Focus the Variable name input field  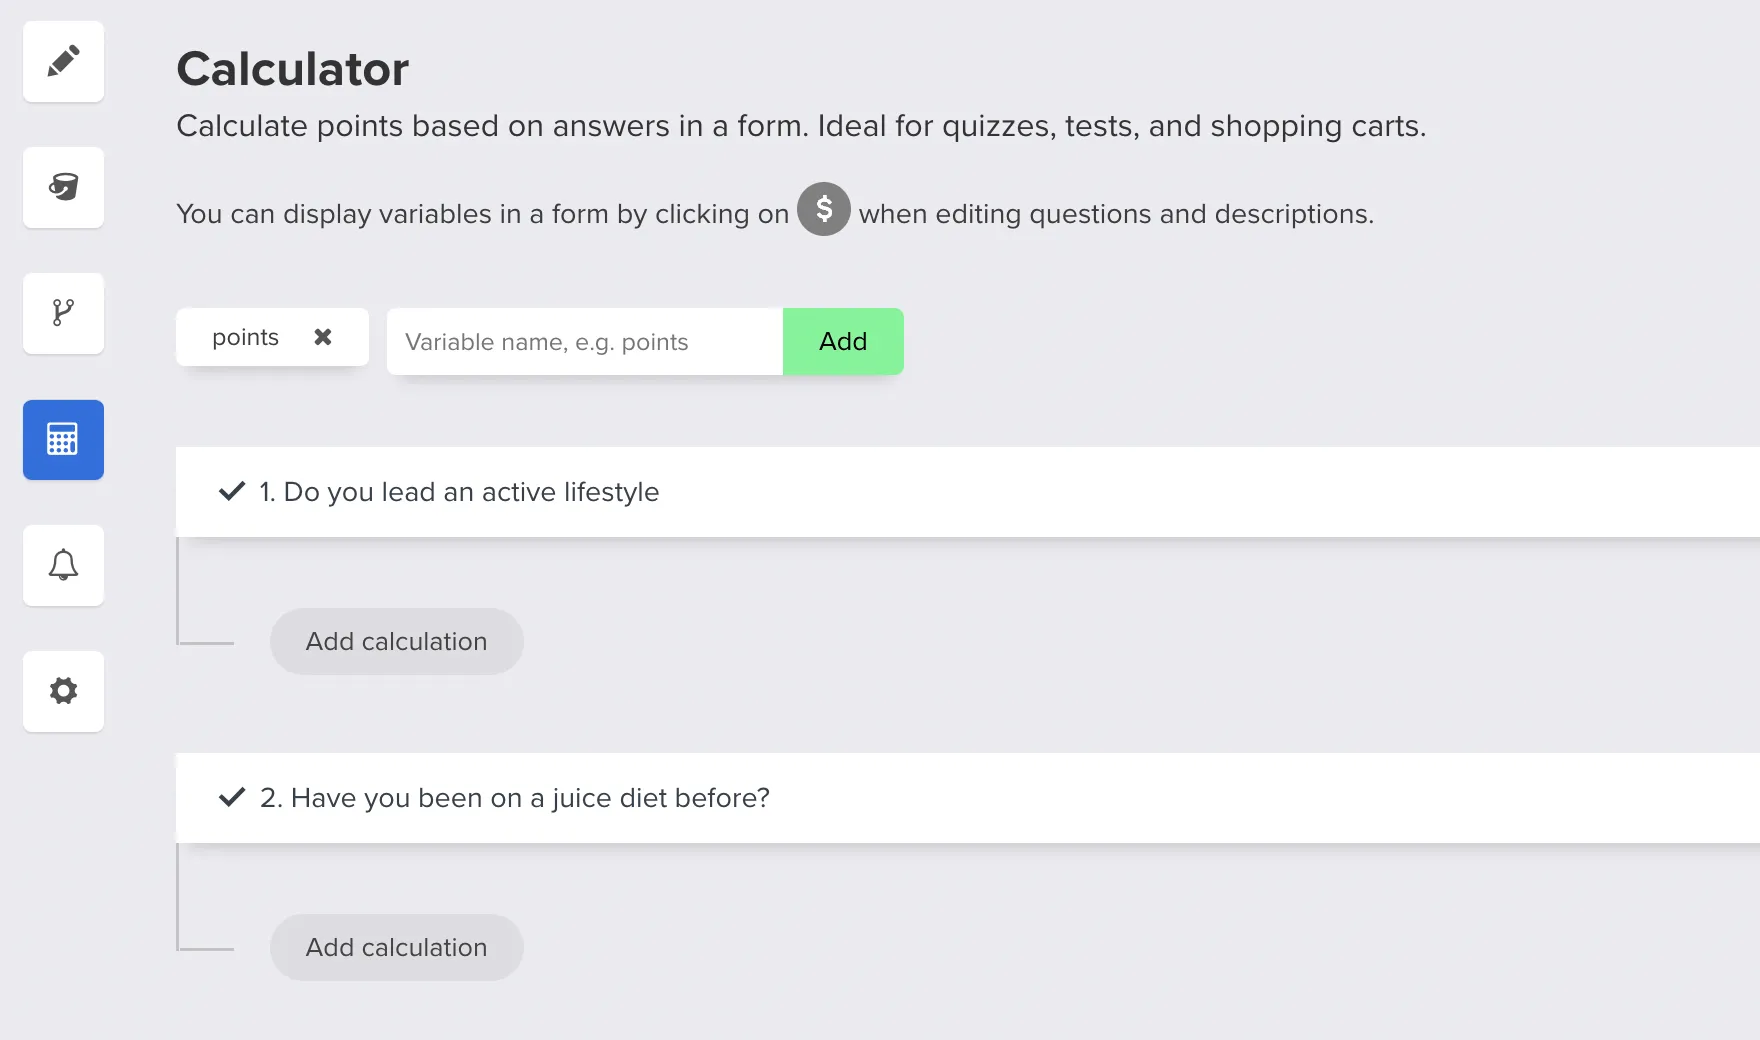pos(584,342)
